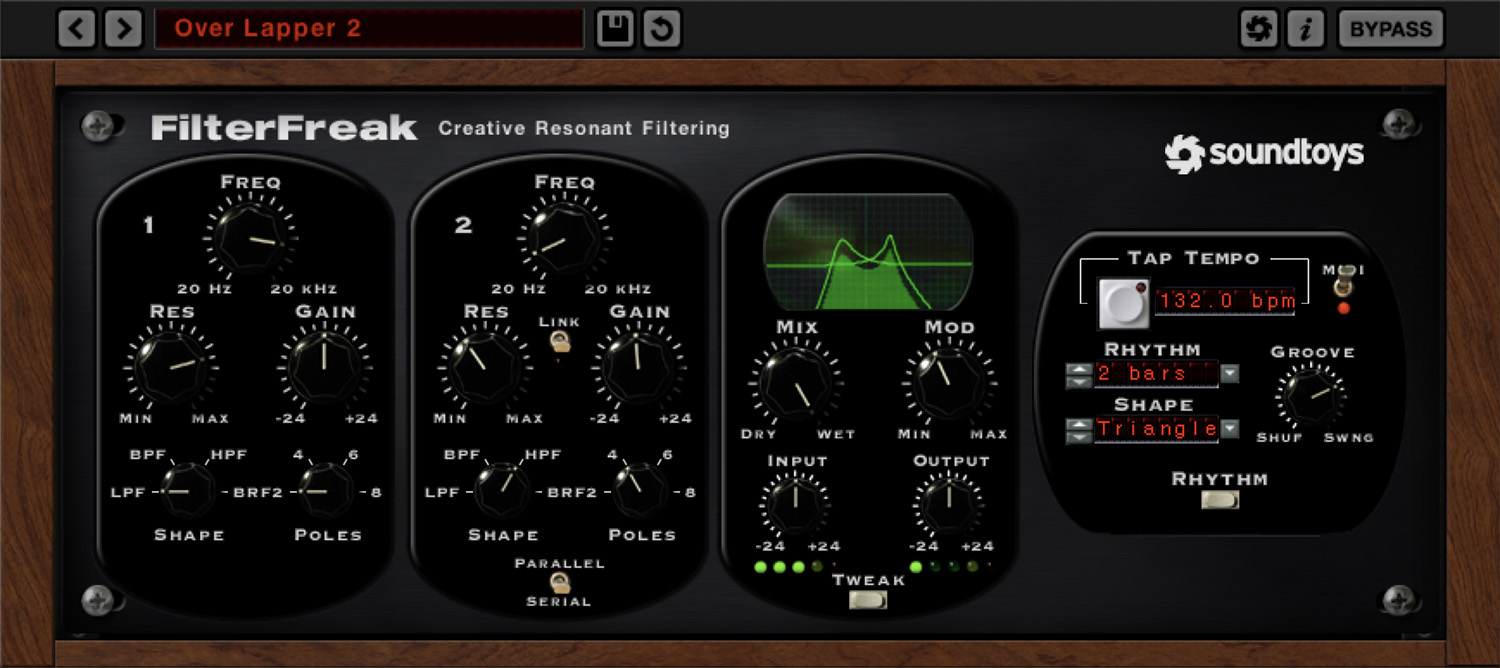This screenshot has width=1500, height=668.
Task: Click the Filter 1 Shape selector knob
Action: click(188, 491)
